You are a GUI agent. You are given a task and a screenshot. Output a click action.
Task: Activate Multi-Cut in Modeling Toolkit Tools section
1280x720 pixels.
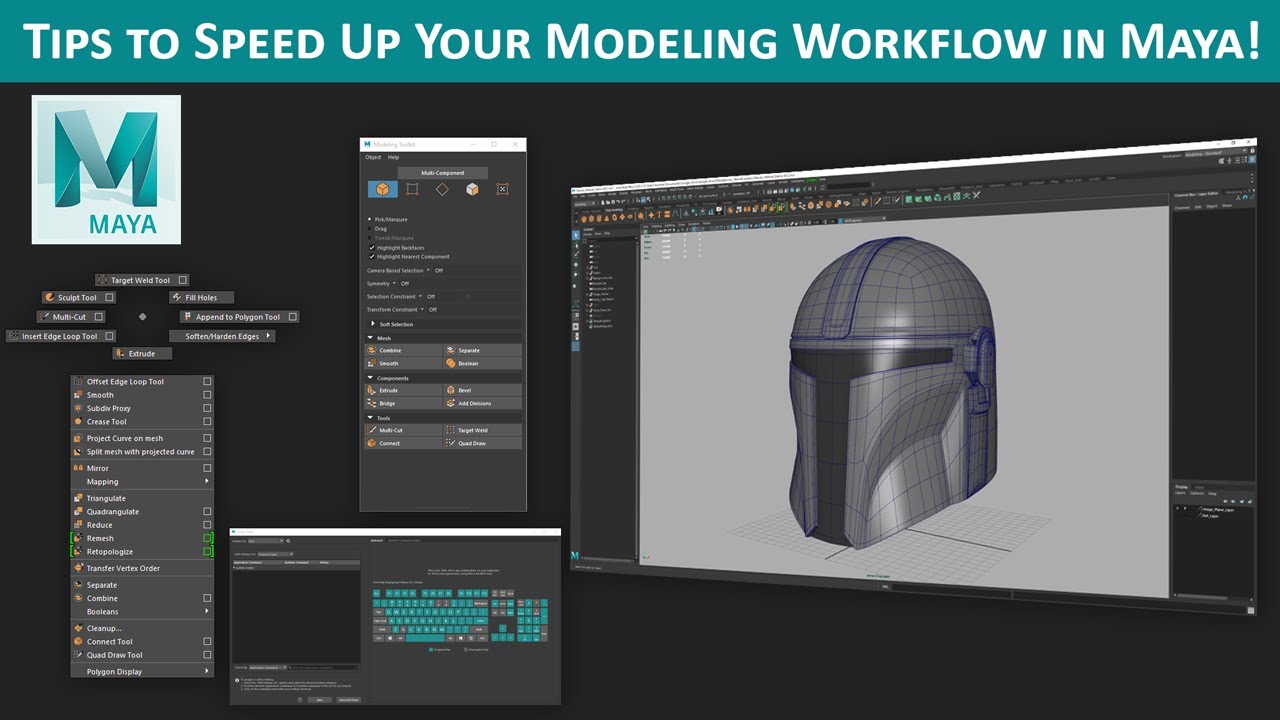tap(403, 430)
